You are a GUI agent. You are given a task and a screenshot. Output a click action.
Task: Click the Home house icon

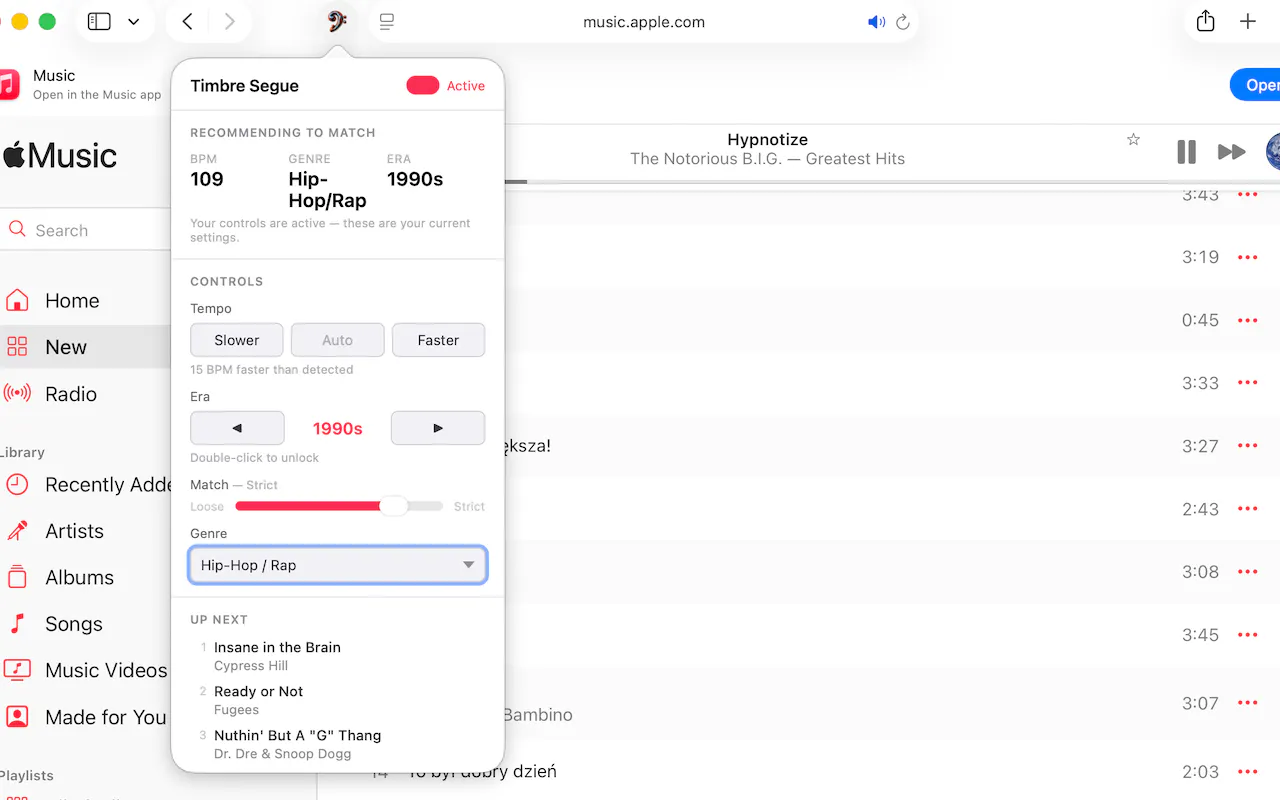pyautogui.click(x=16, y=300)
